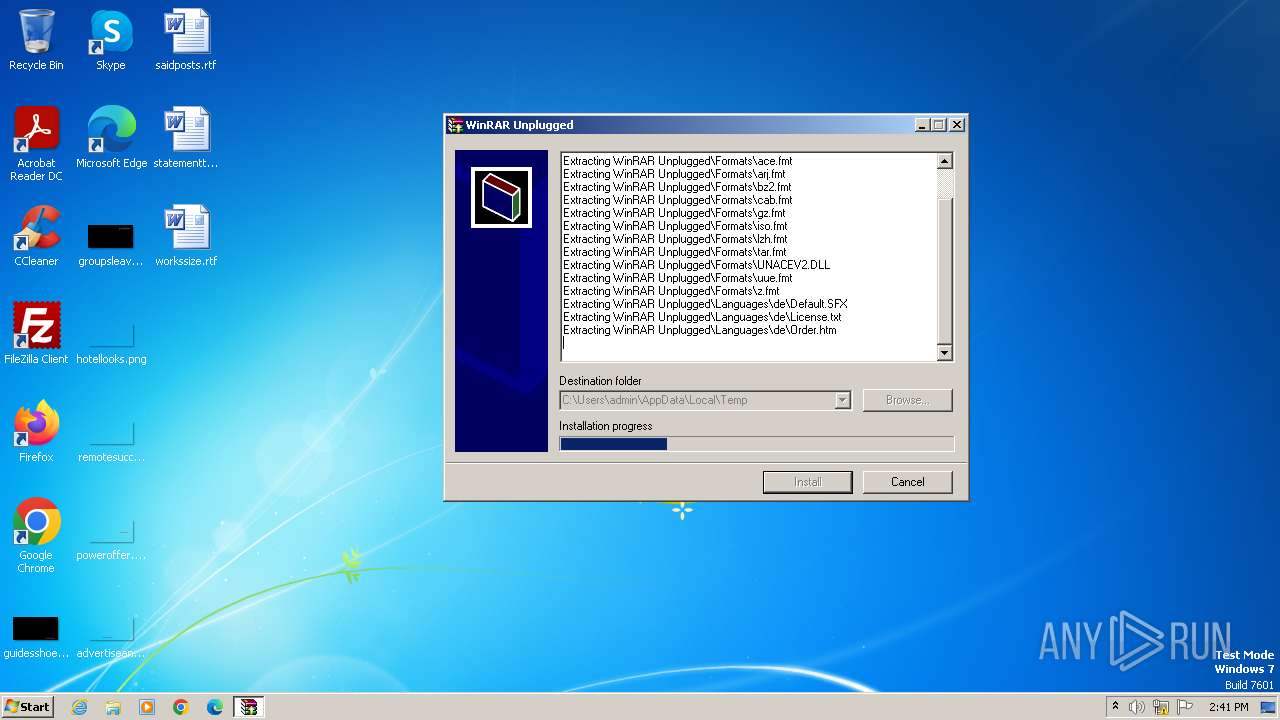Select the log line ending gz.fmt
The height and width of the screenshot is (720, 1280).
(674, 213)
